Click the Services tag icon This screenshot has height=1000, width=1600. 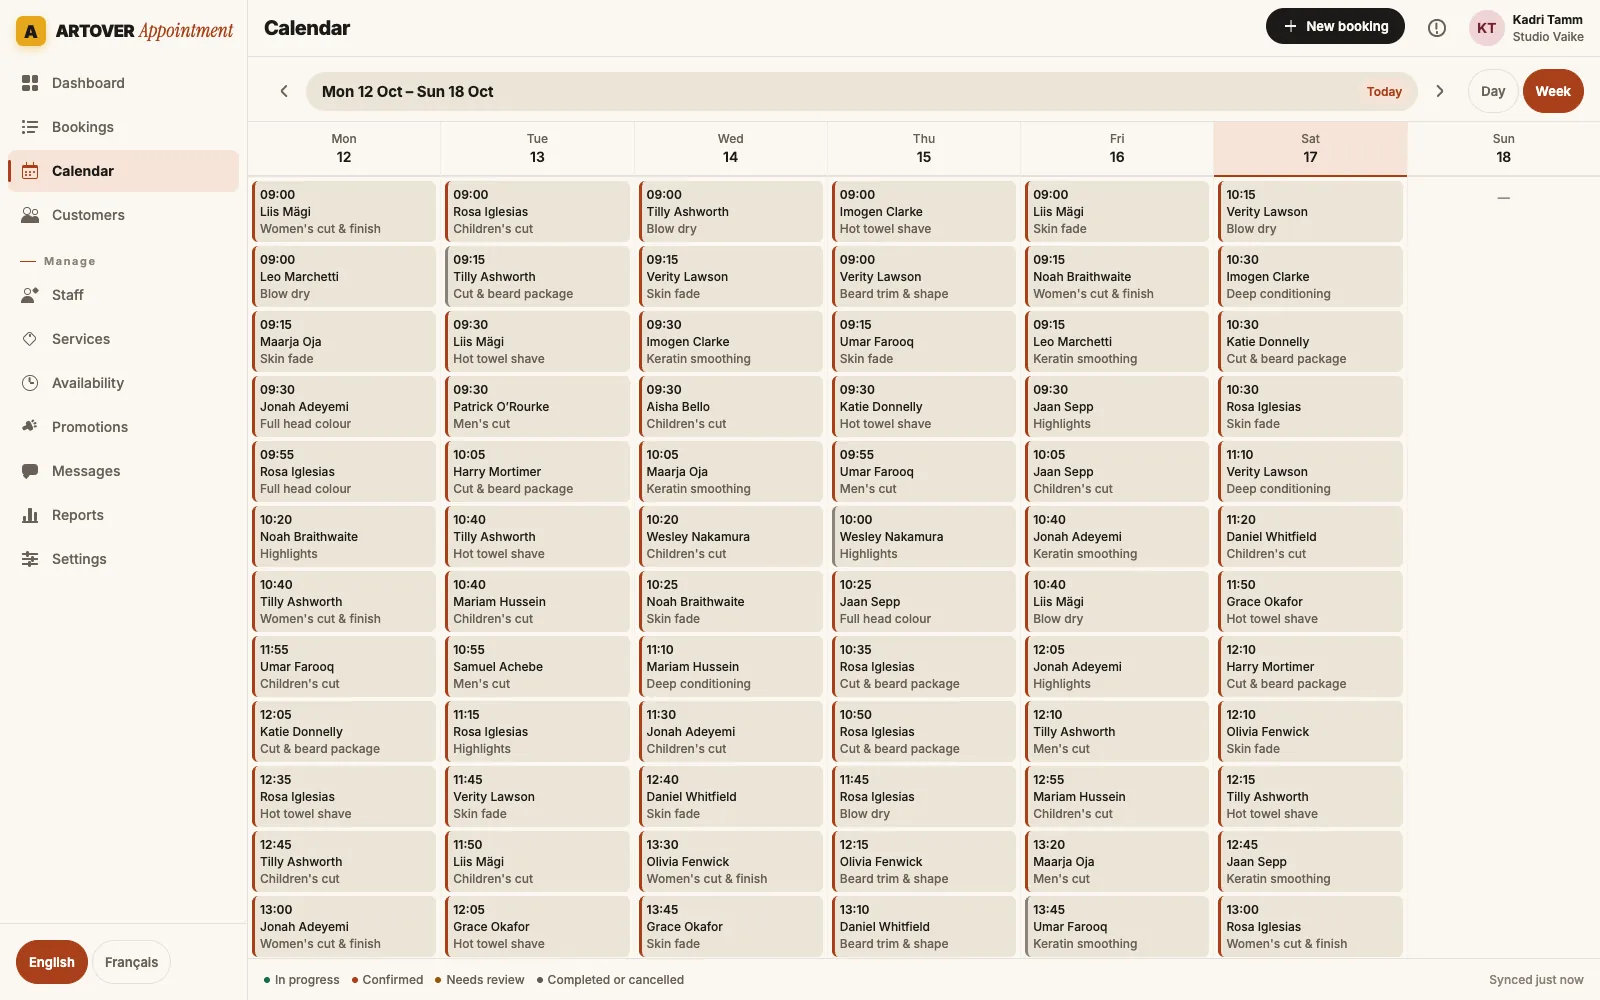coord(30,339)
